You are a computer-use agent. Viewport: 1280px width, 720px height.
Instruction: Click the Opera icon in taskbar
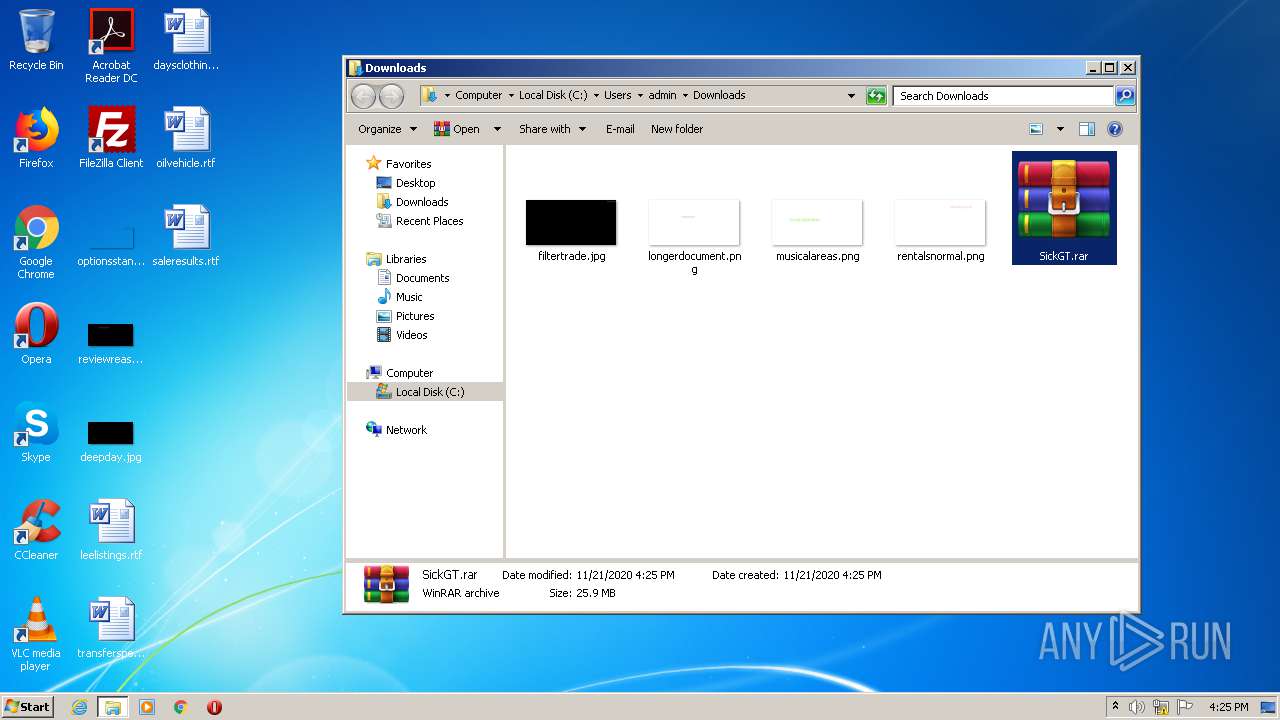pyautogui.click(x=214, y=707)
